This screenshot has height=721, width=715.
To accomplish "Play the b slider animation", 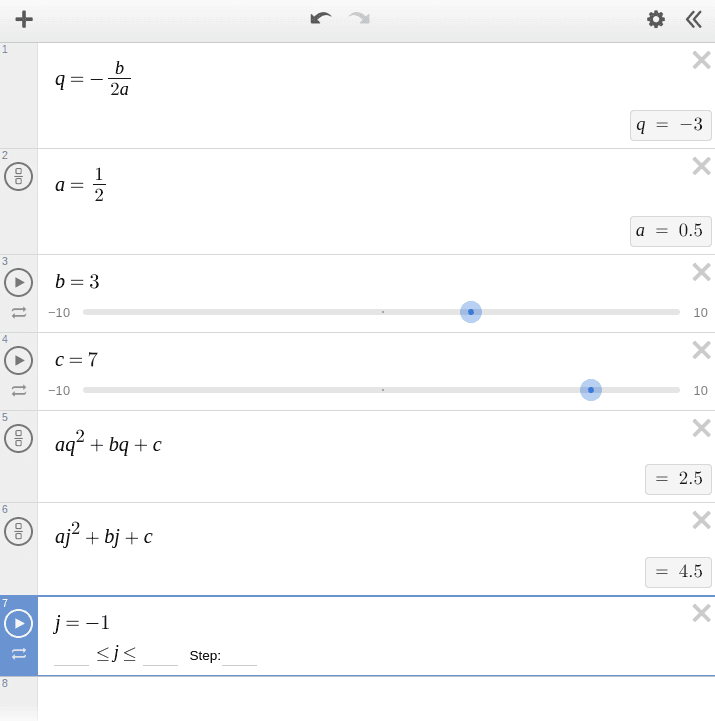I will pos(18,283).
